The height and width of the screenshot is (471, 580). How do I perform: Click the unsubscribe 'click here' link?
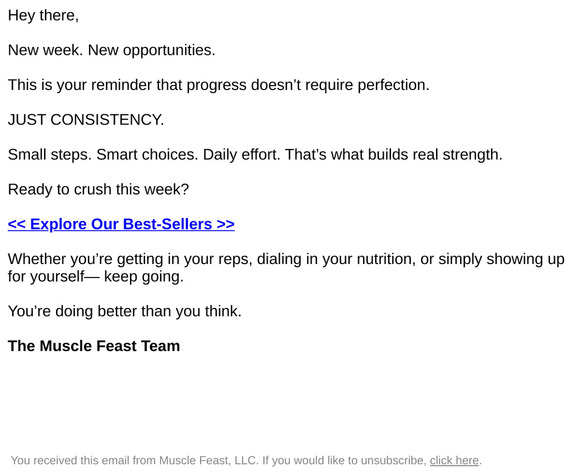(x=454, y=460)
